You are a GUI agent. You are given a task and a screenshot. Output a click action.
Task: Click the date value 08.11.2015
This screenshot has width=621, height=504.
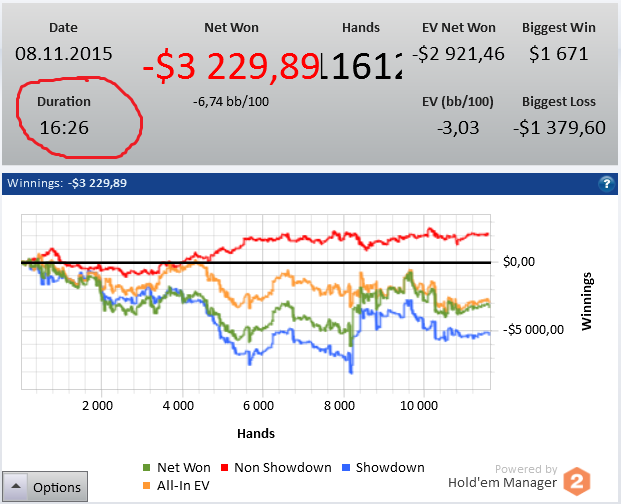(64, 54)
